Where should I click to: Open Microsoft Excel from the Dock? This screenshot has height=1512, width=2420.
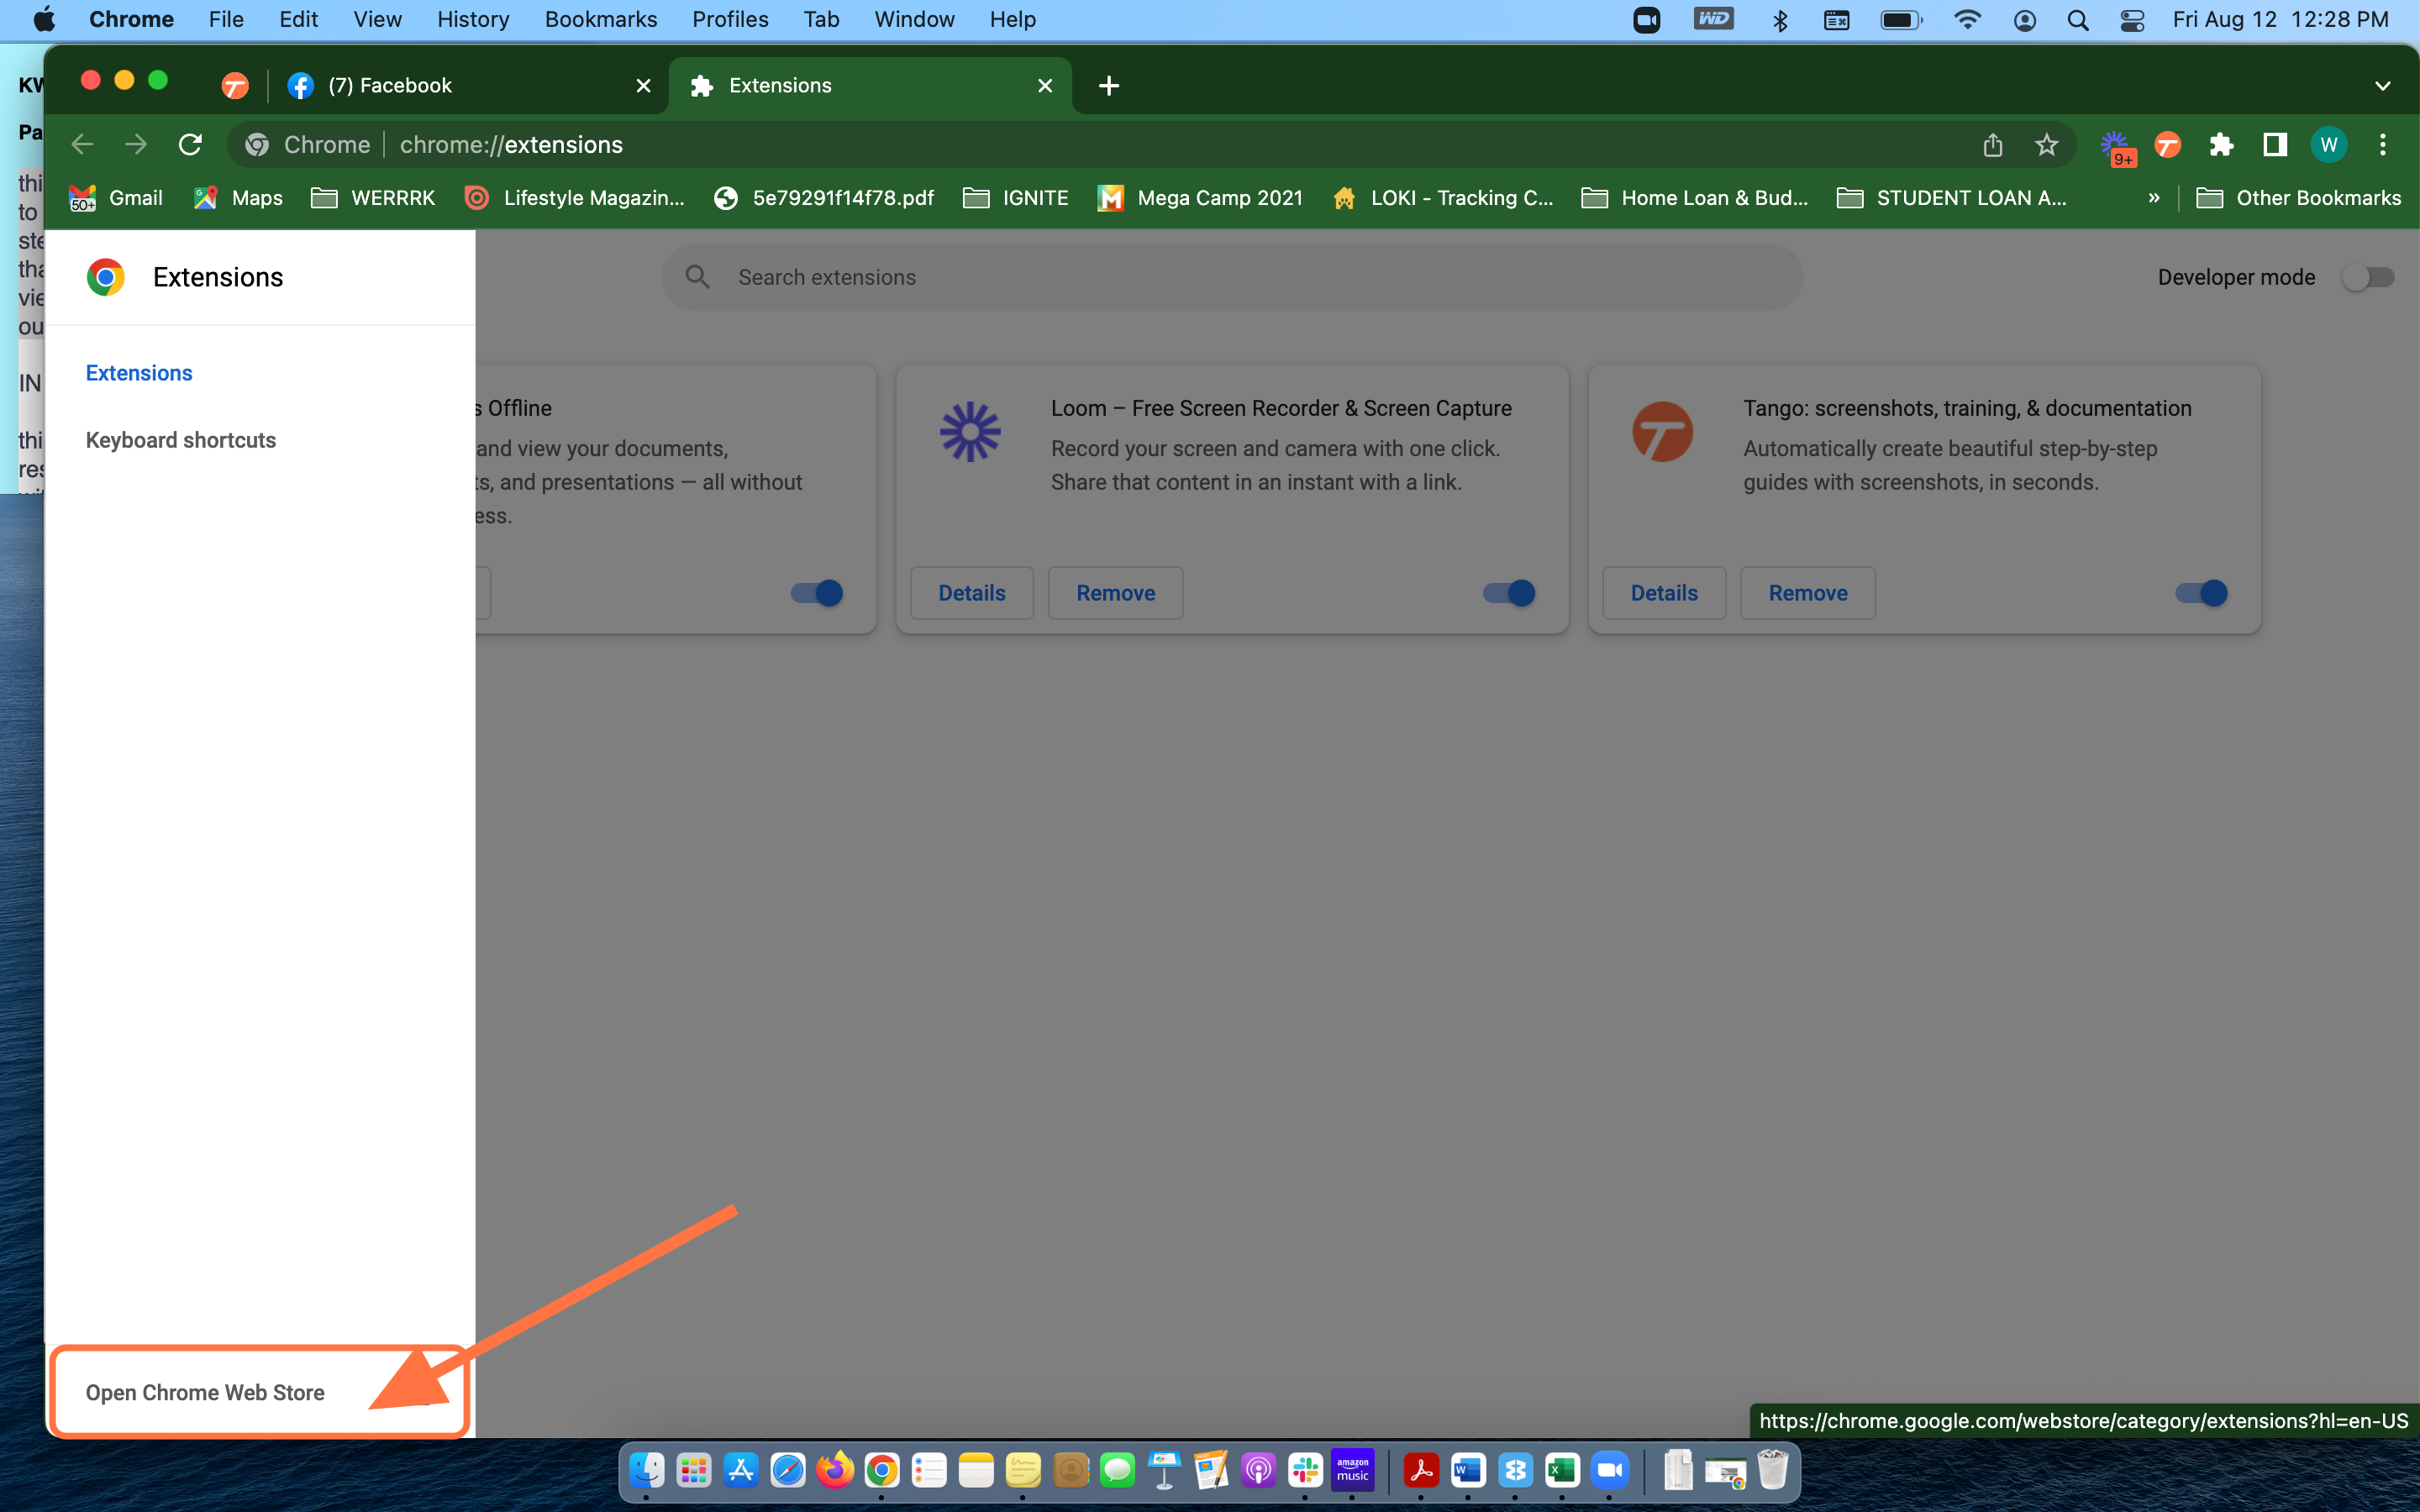(1561, 1470)
